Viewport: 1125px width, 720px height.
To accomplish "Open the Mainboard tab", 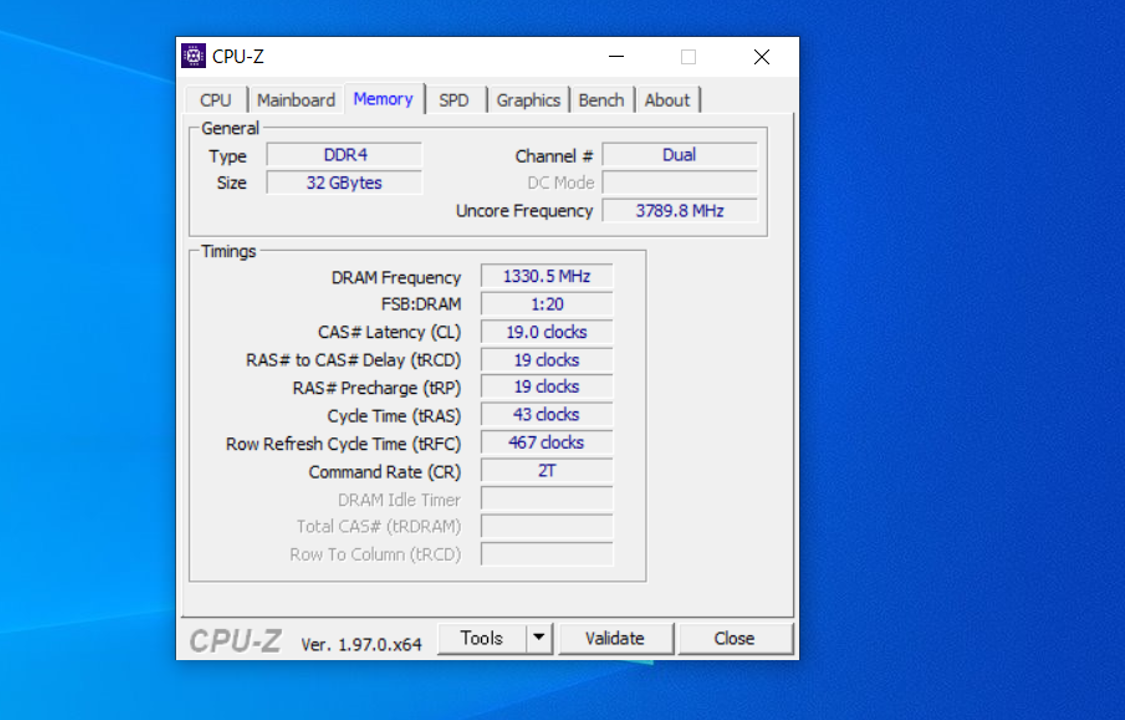I will pyautogui.click(x=296, y=100).
